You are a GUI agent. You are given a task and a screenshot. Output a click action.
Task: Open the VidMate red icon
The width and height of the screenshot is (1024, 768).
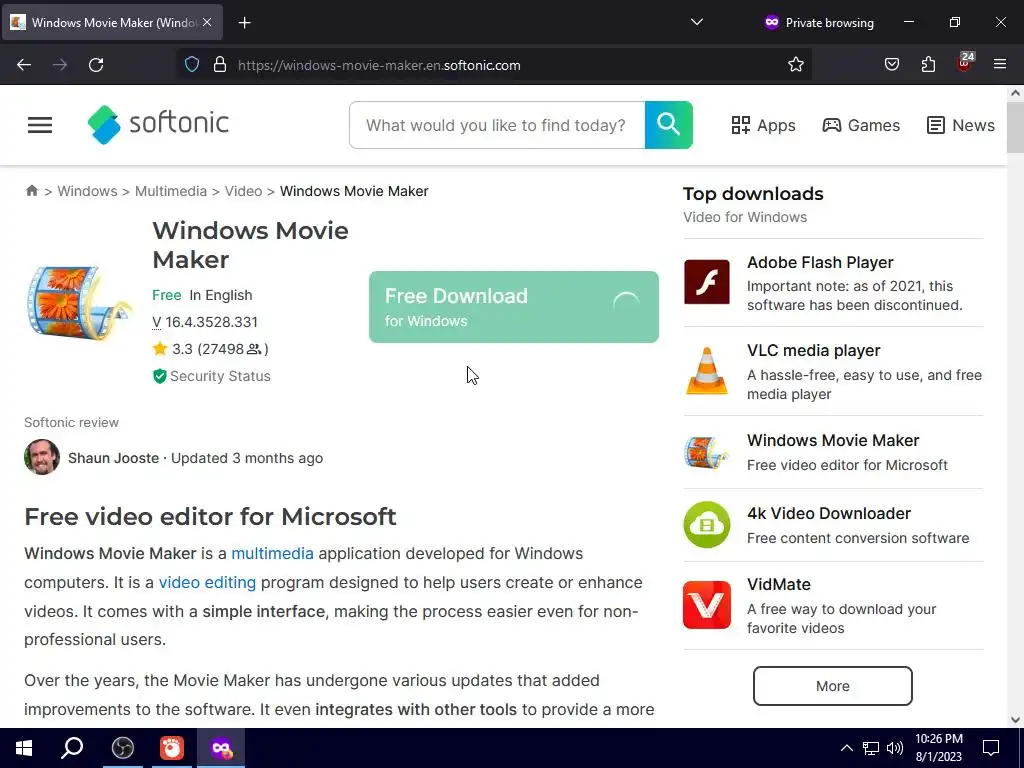coord(707,605)
